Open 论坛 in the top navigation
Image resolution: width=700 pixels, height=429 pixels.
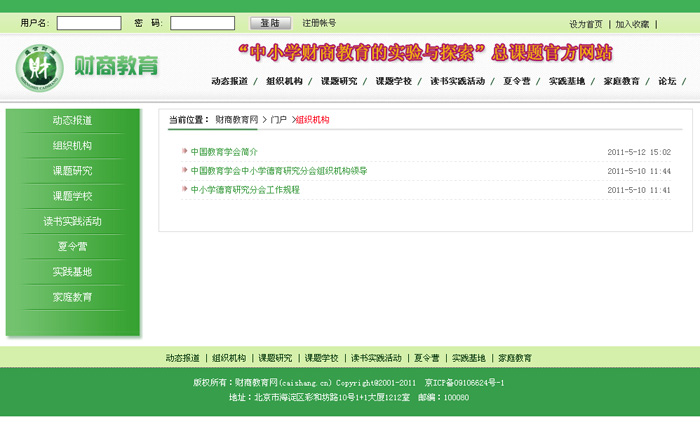point(667,81)
